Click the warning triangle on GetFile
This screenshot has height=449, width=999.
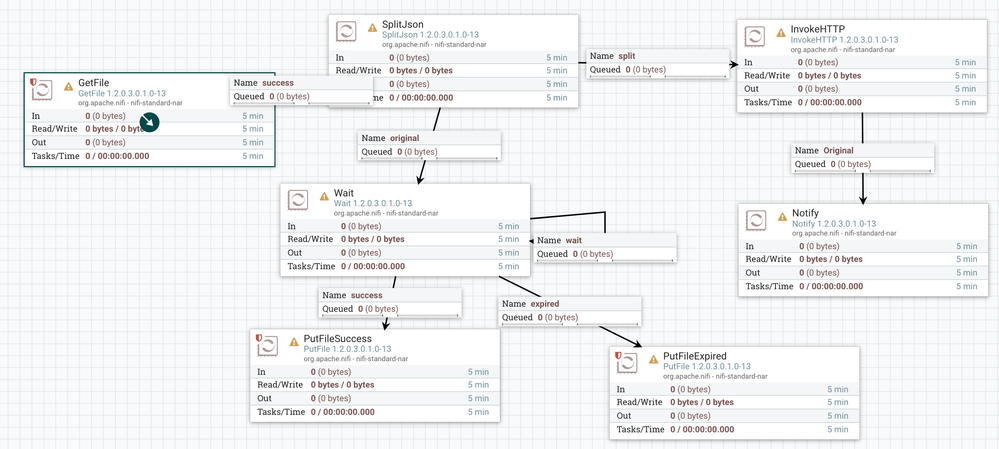tap(68, 86)
